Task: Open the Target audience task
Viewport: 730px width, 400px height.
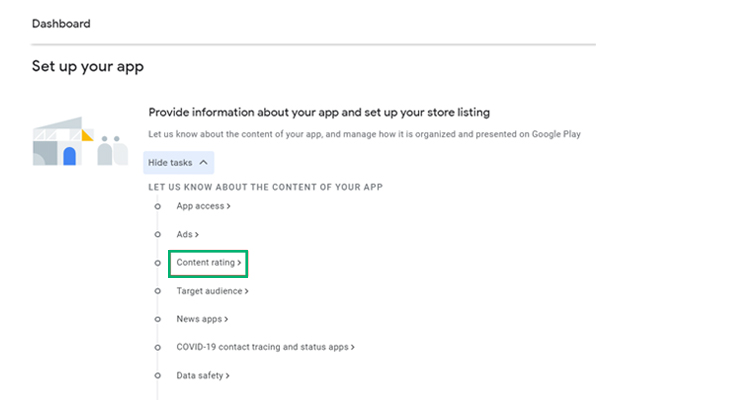Action: coord(212,291)
